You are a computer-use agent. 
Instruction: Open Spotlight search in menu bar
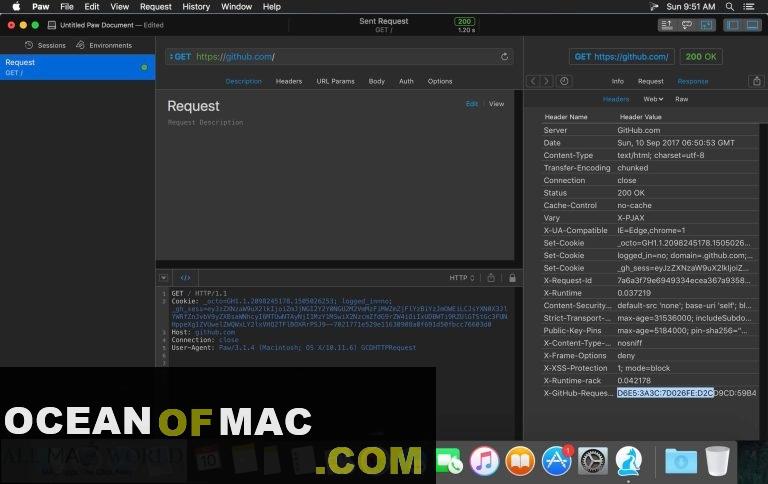tap(729, 7)
